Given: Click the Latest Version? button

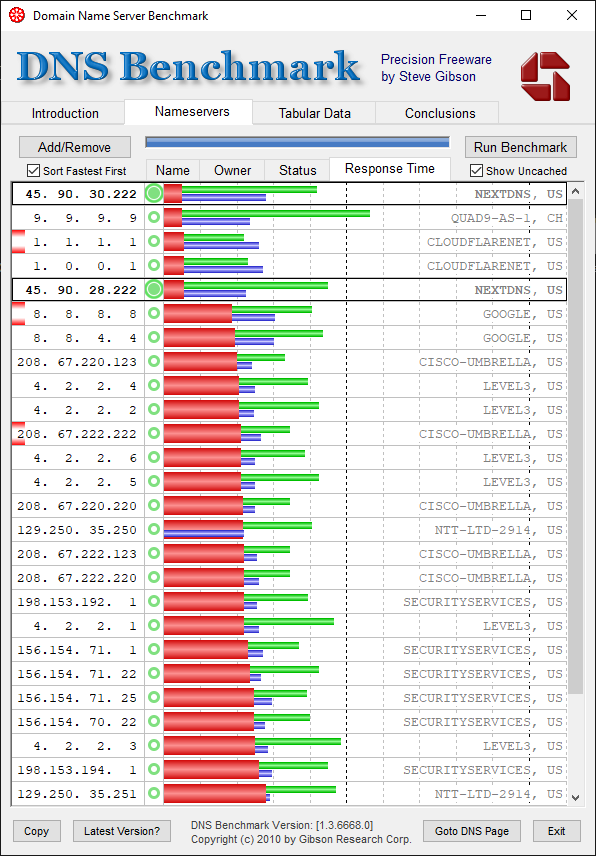Looking at the screenshot, I should click(x=122, y=831).
